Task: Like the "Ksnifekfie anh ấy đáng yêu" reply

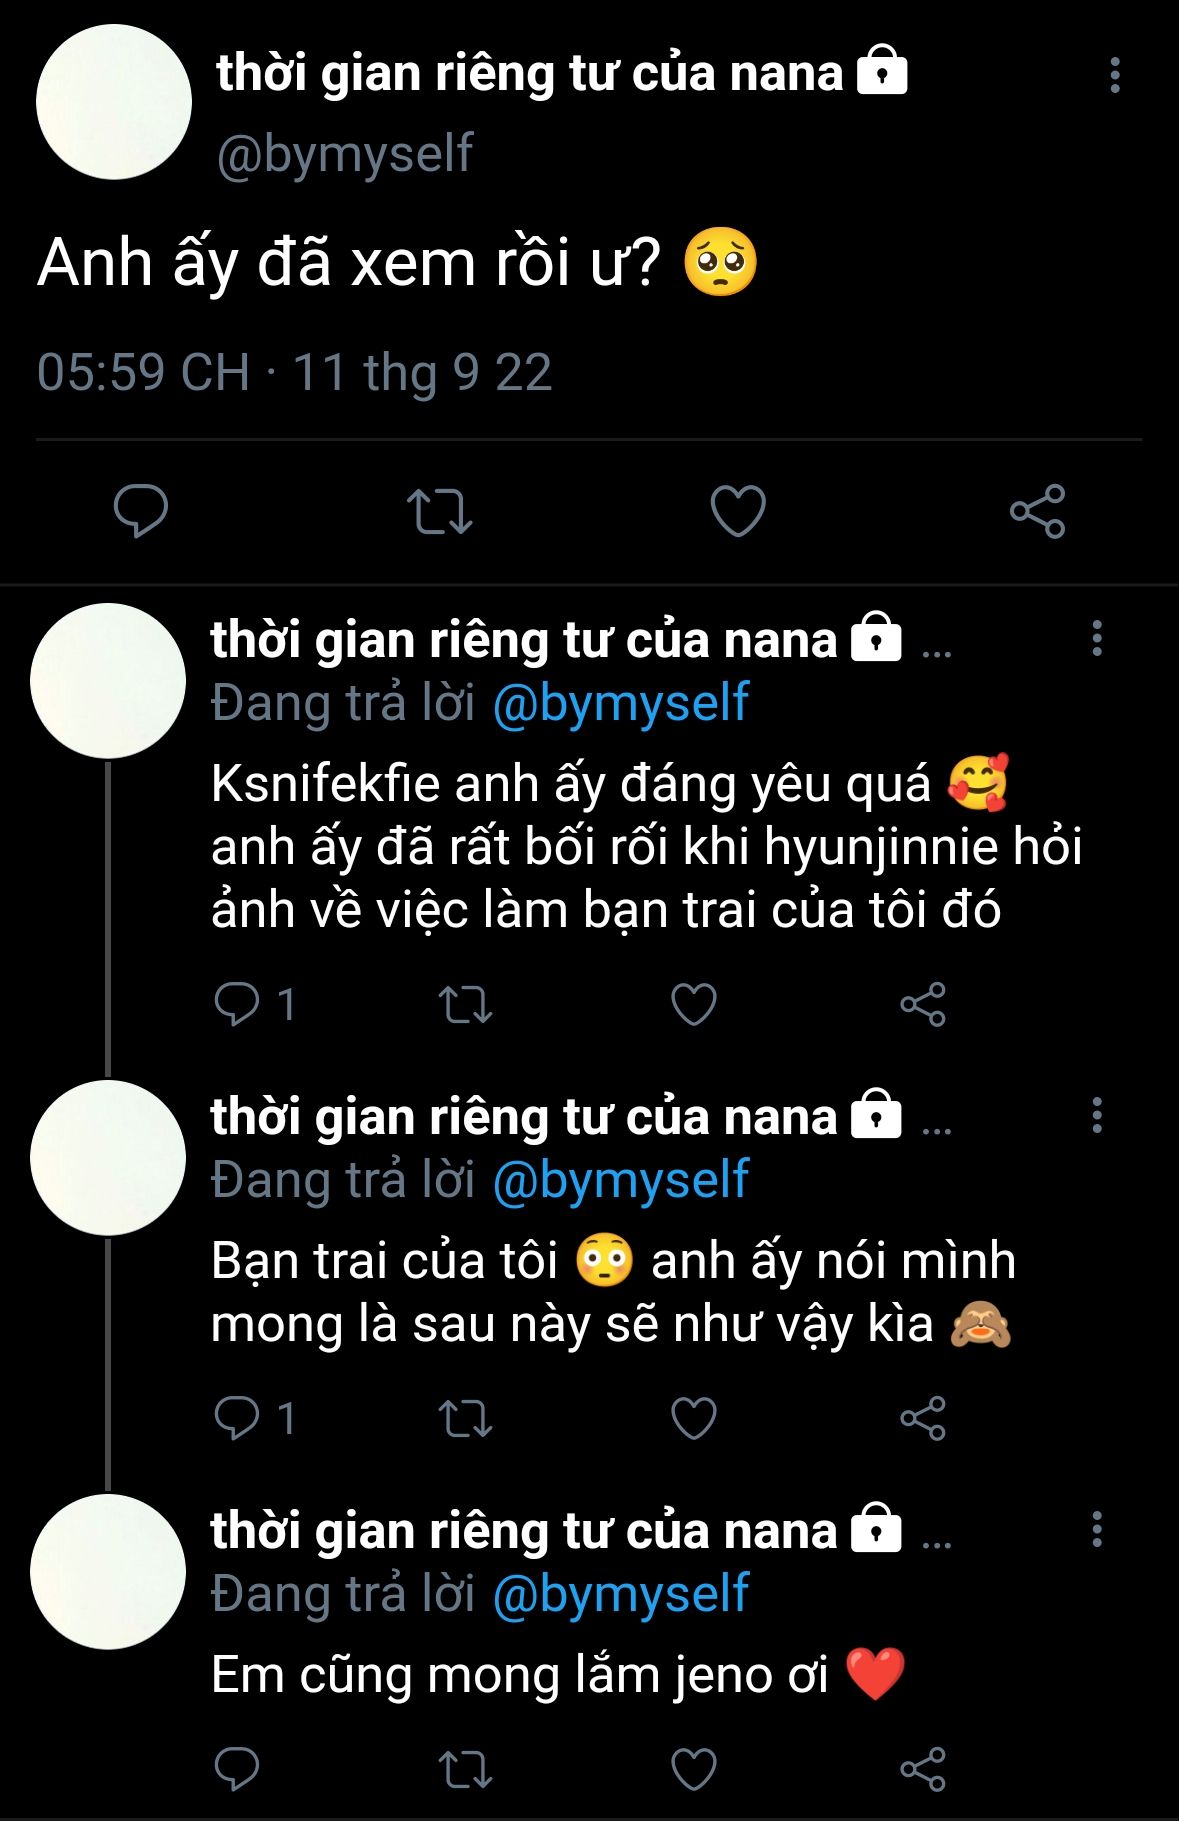Action: click(694, 1004)
